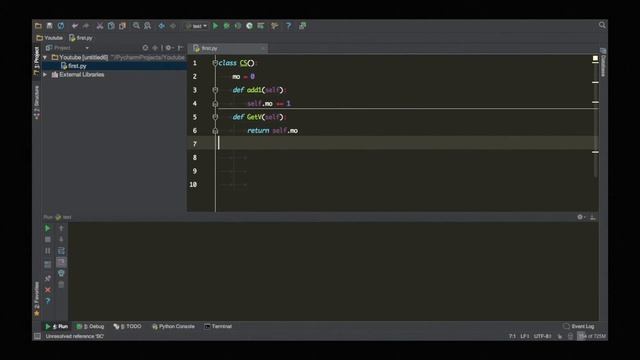The image size is (640, 360).
Task: Collapse the Youtube project folder
Action: tap(45, 58)
